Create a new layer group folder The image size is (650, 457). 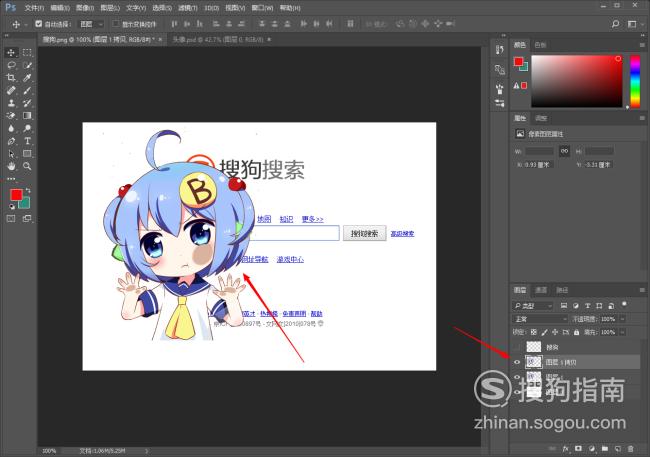click(605, 449)
